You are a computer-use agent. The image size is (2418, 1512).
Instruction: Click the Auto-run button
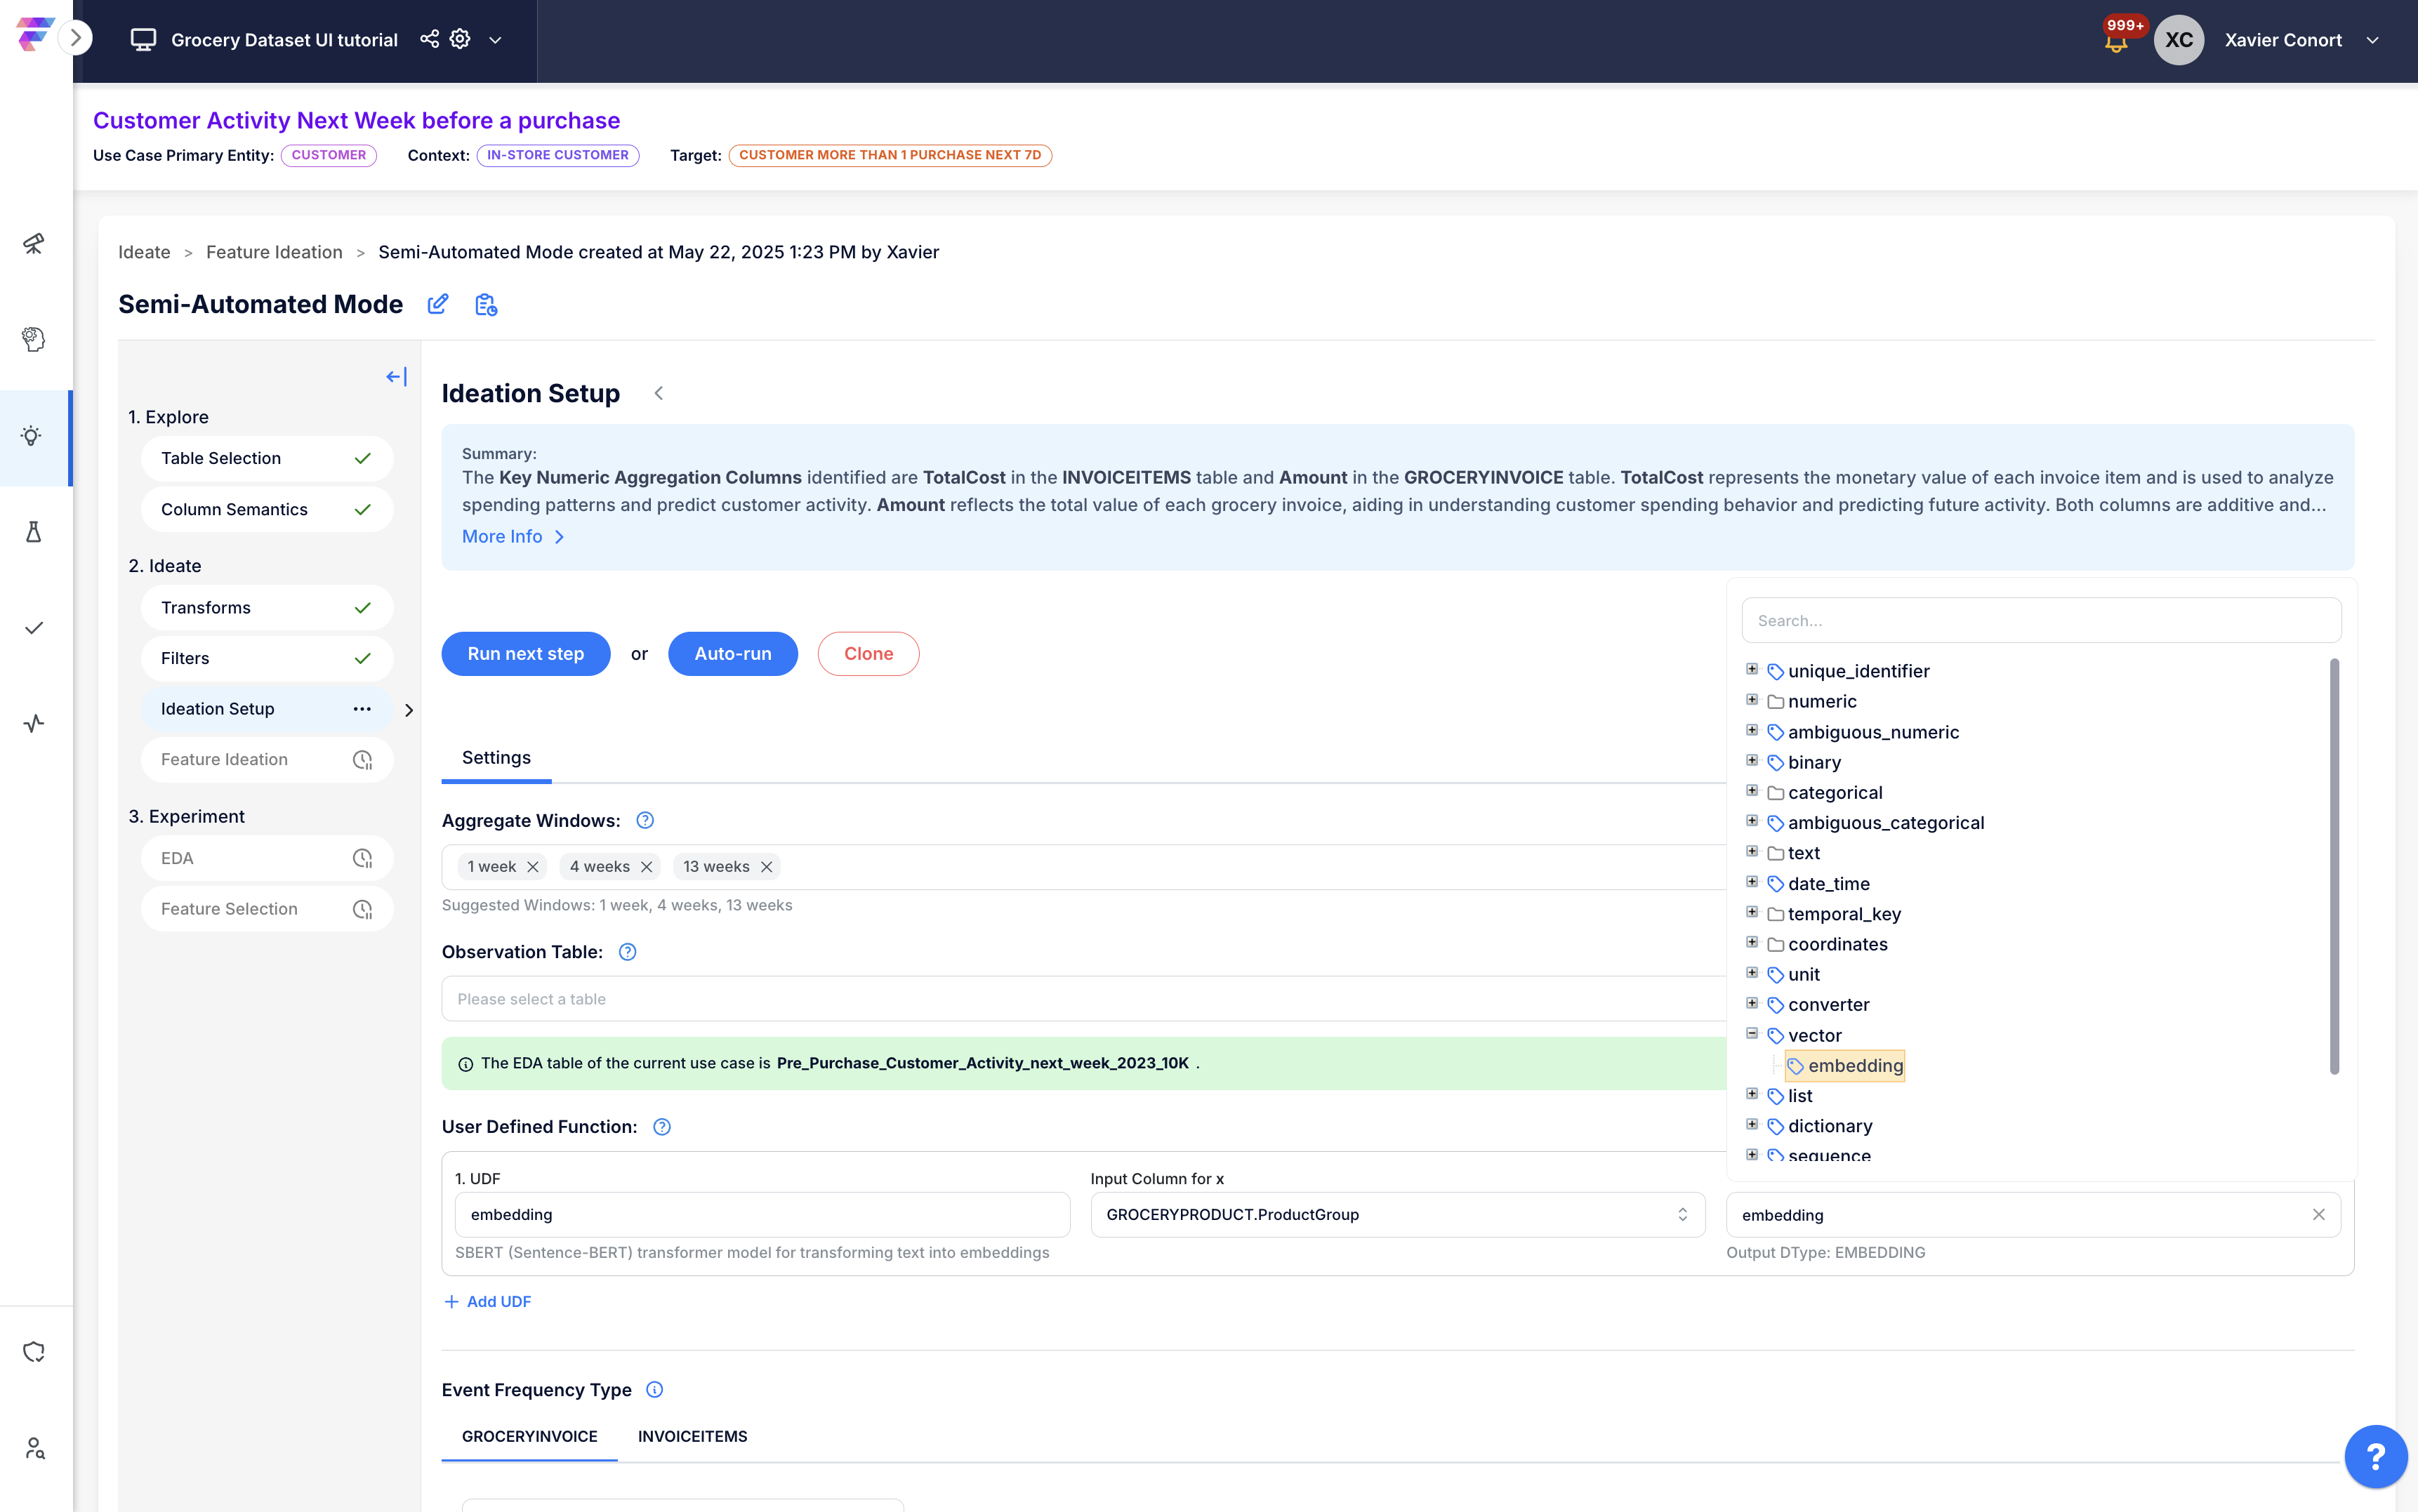click(x=733, y=654)
